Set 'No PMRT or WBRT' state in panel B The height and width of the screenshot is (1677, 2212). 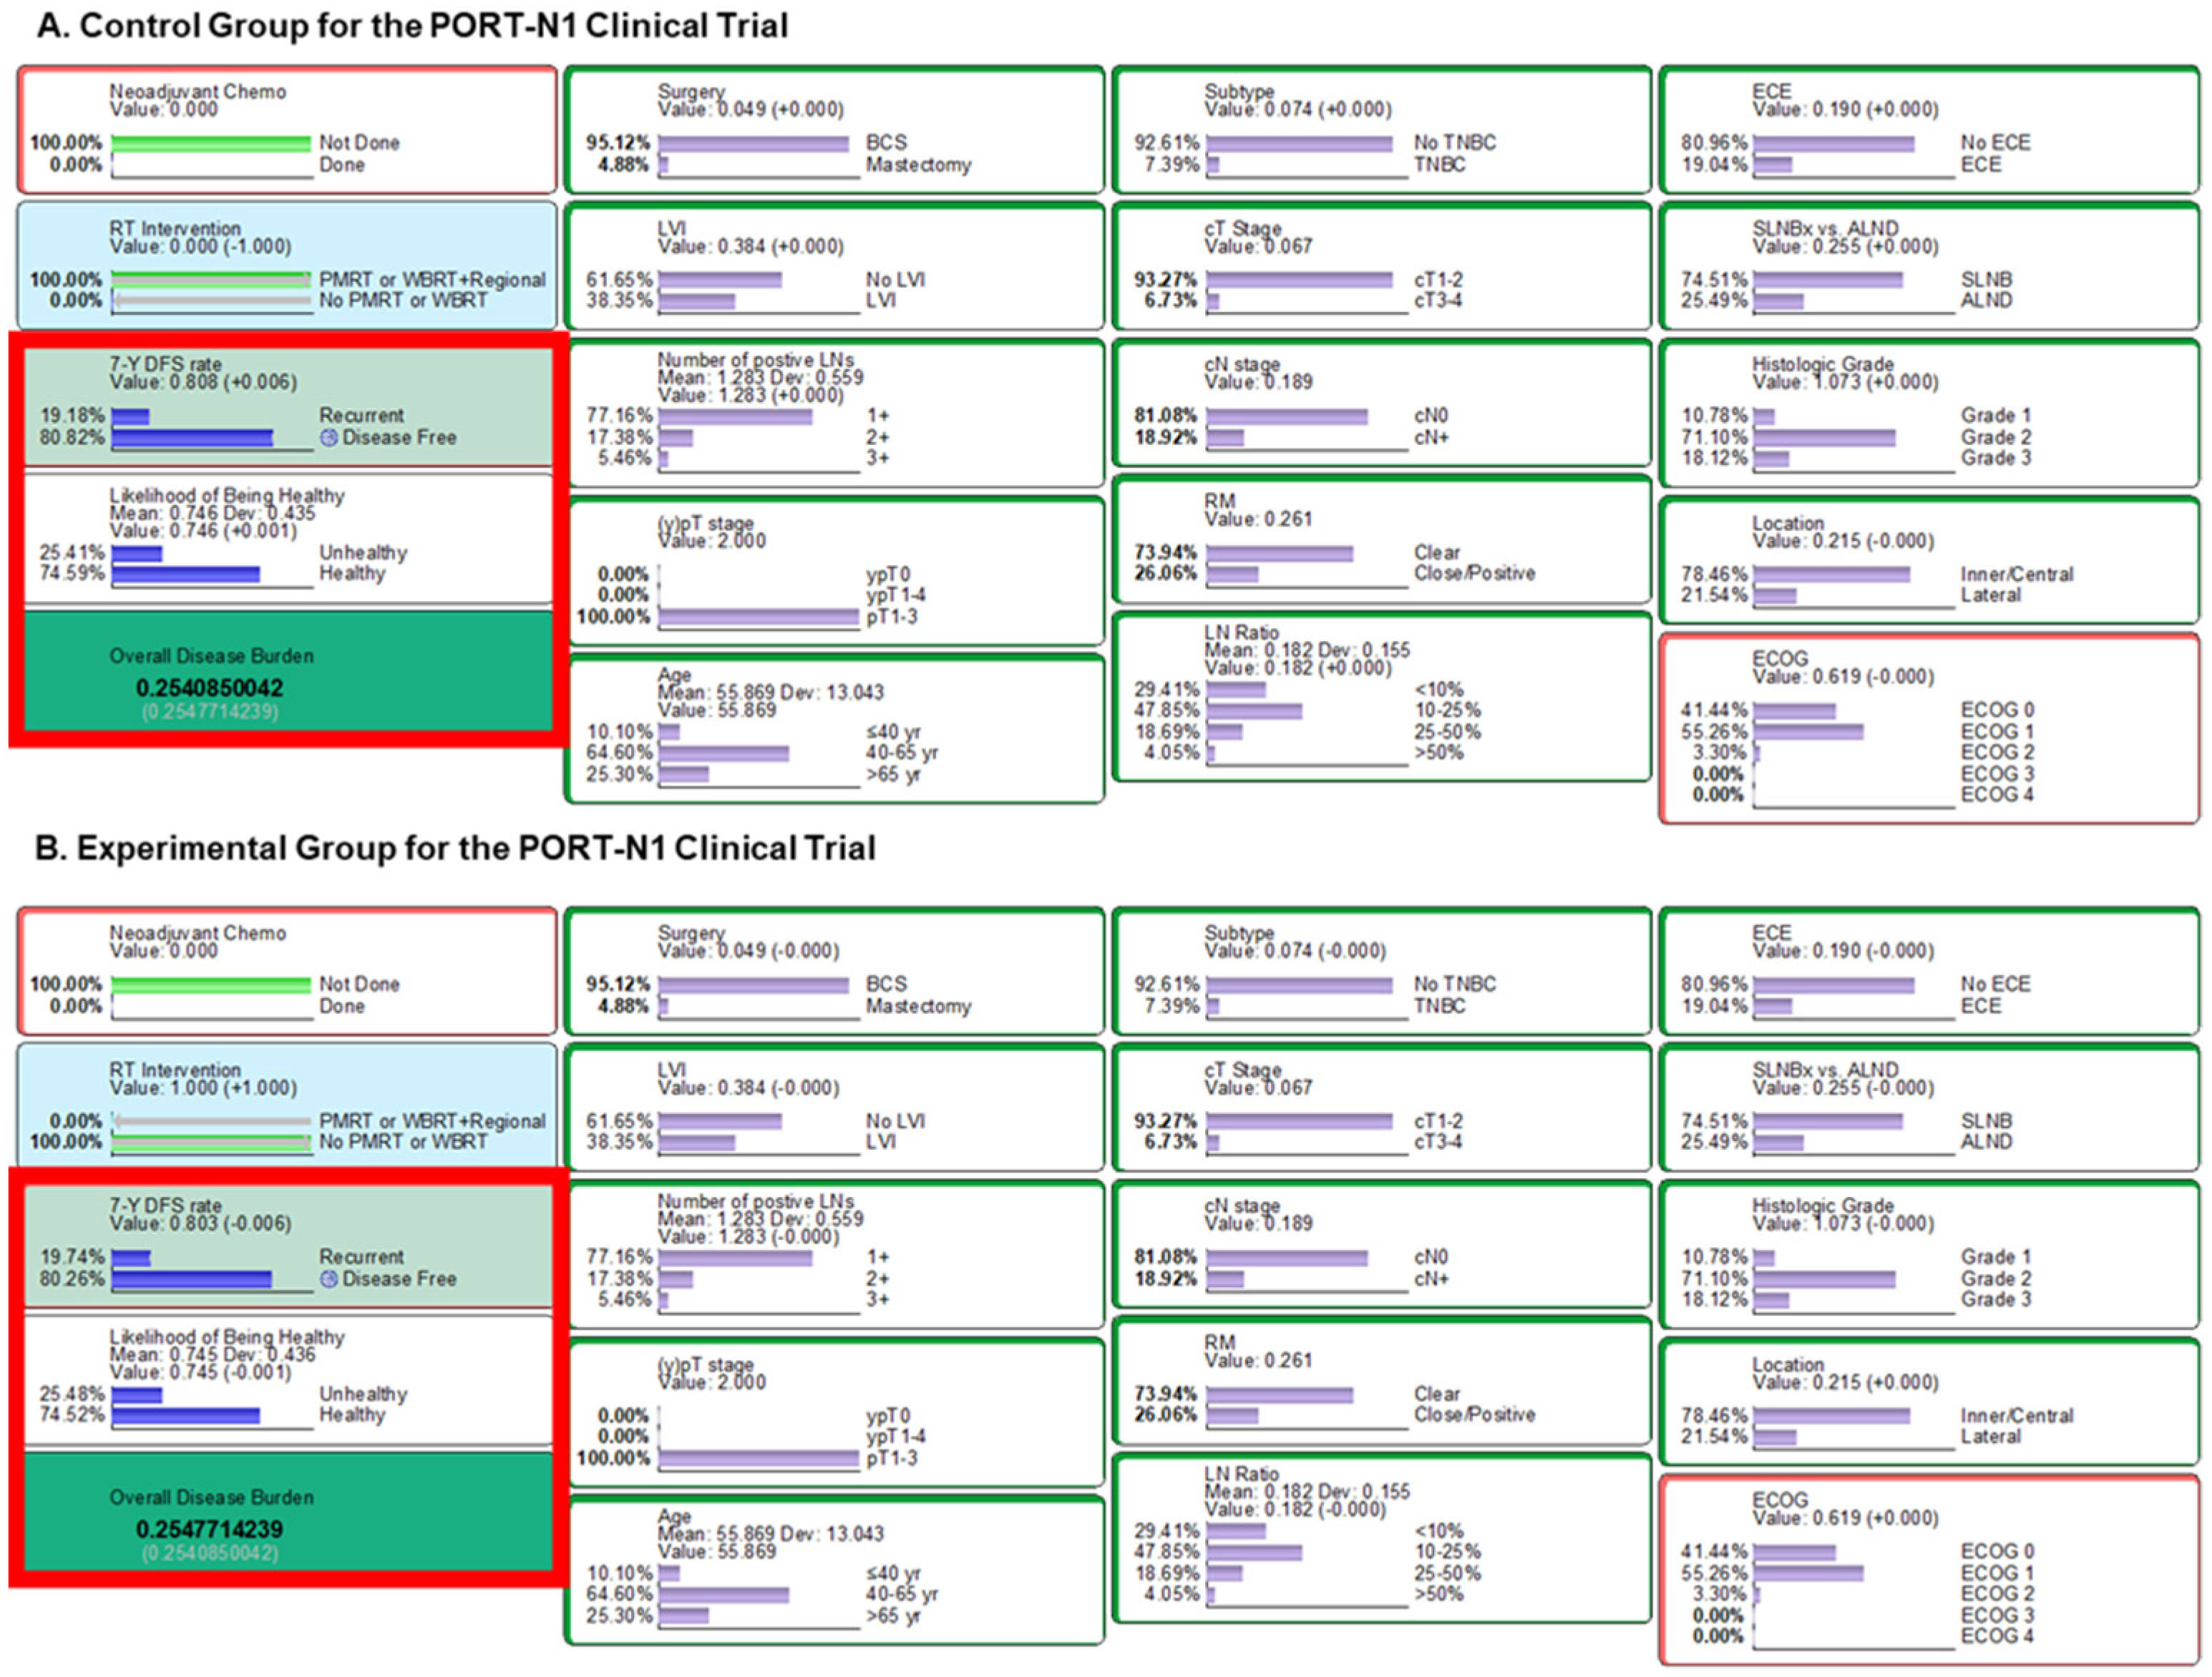[x=211, y=1142]
